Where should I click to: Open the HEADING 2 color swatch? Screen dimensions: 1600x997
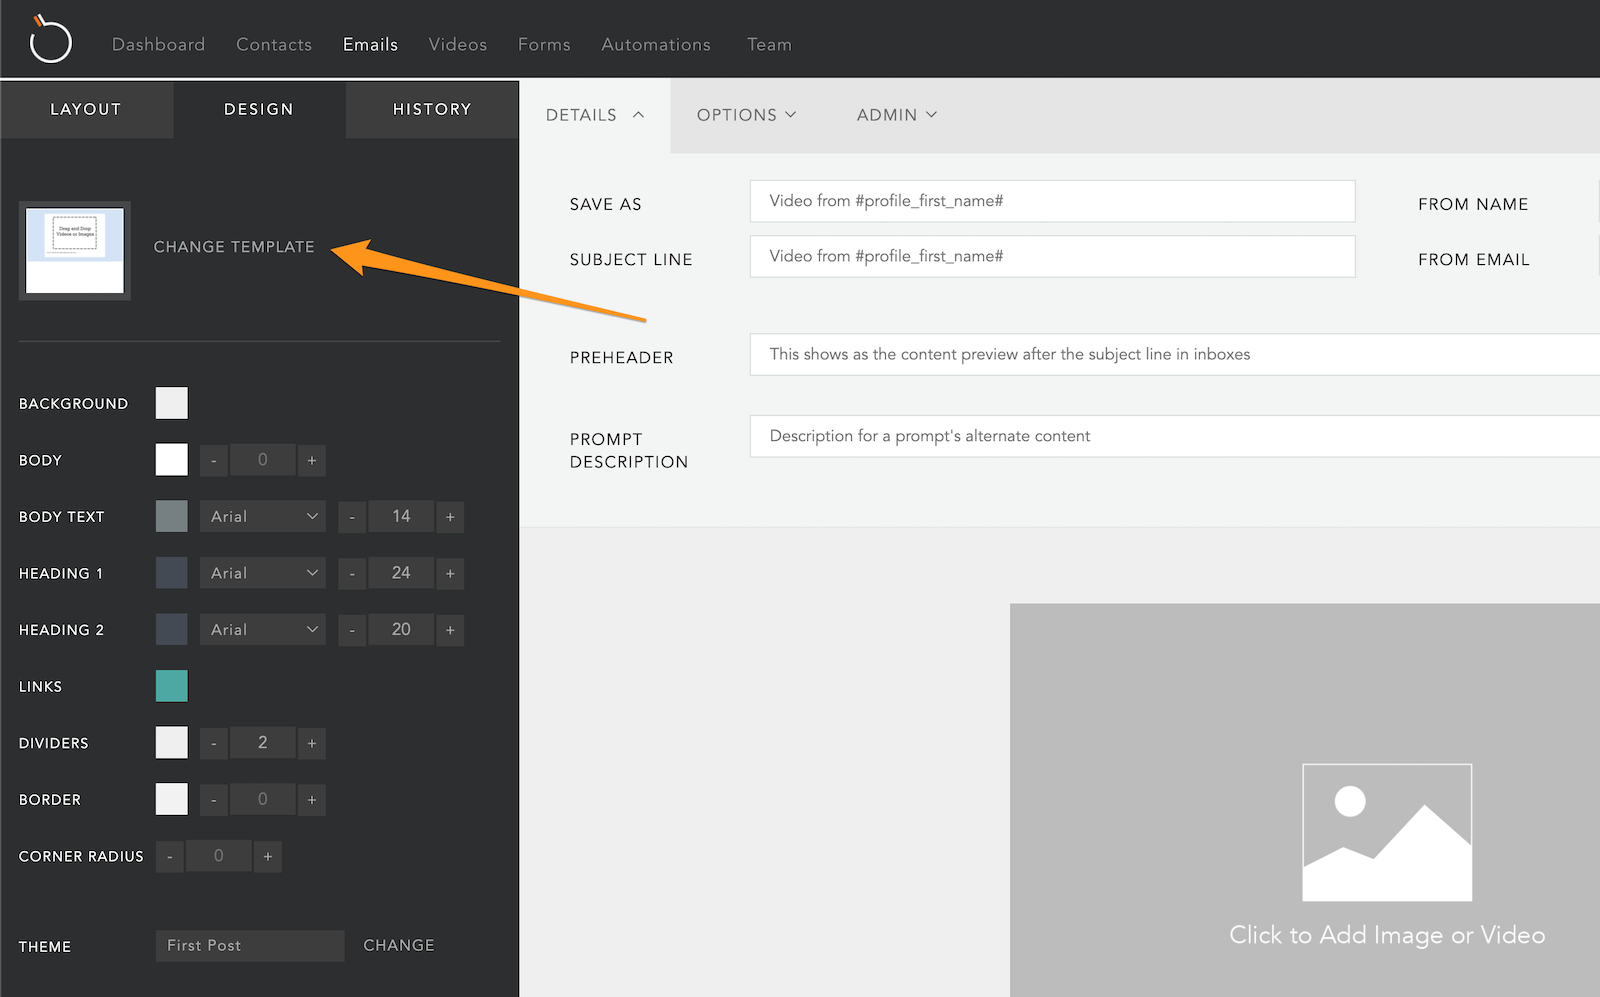click(172, 629)
